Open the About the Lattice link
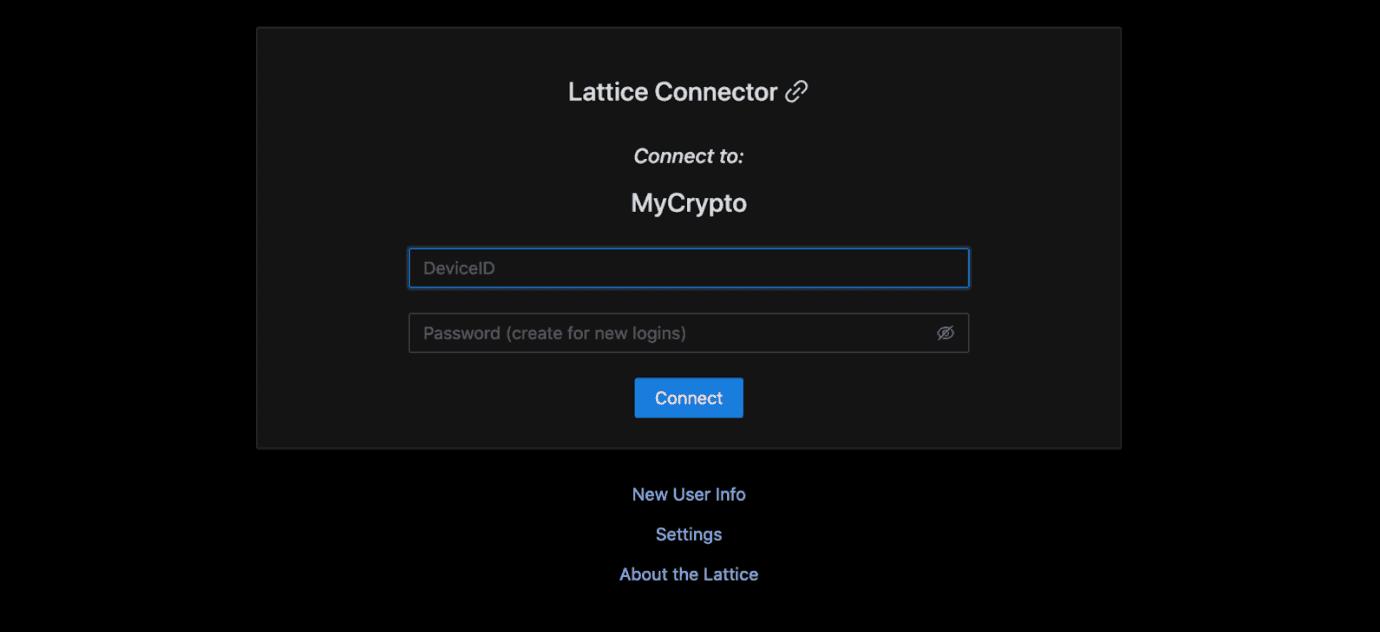 (x=689, y=574)
